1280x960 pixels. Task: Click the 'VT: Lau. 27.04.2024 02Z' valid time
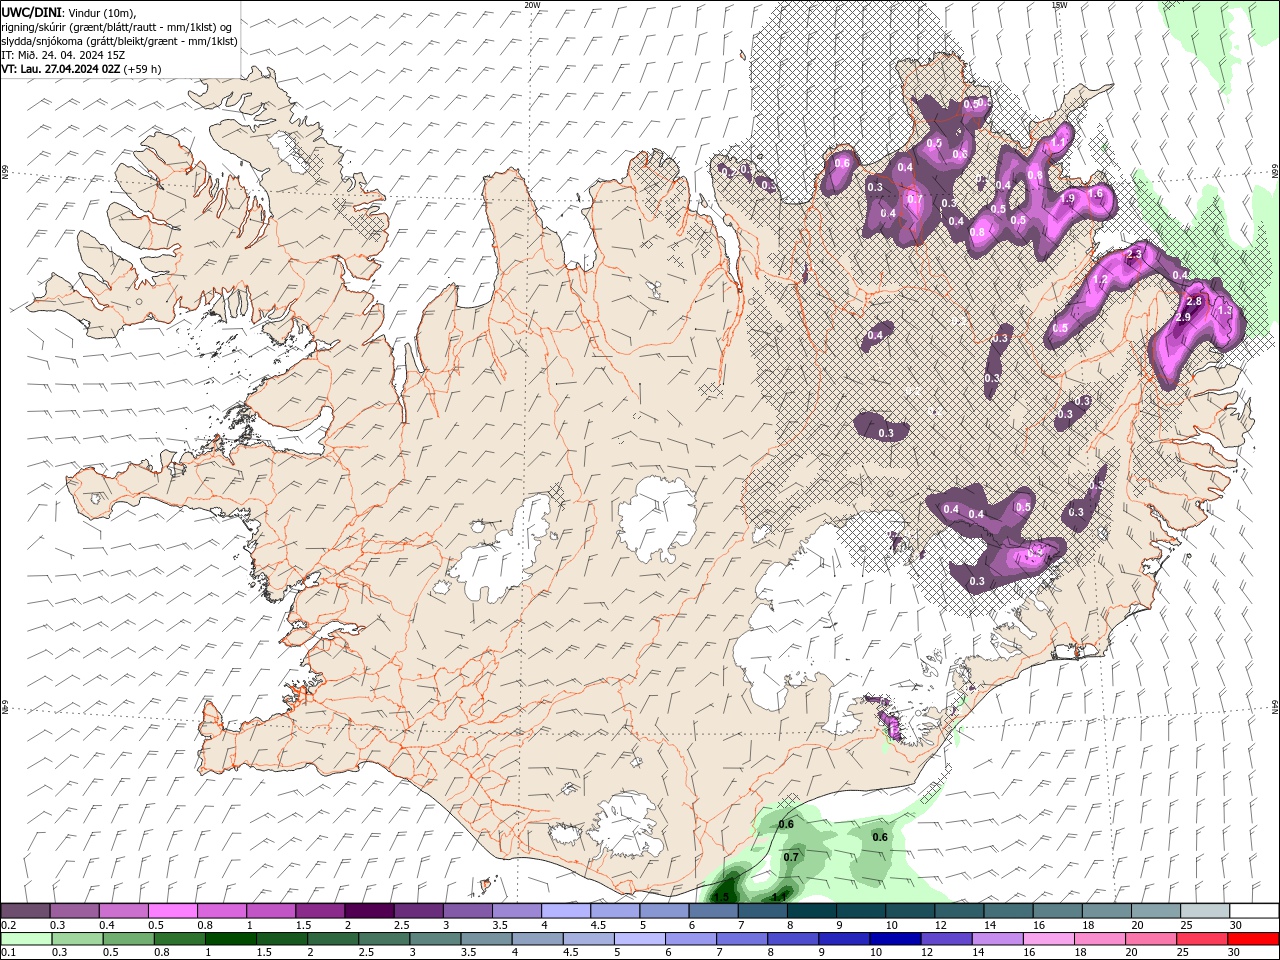coord(61,69)
